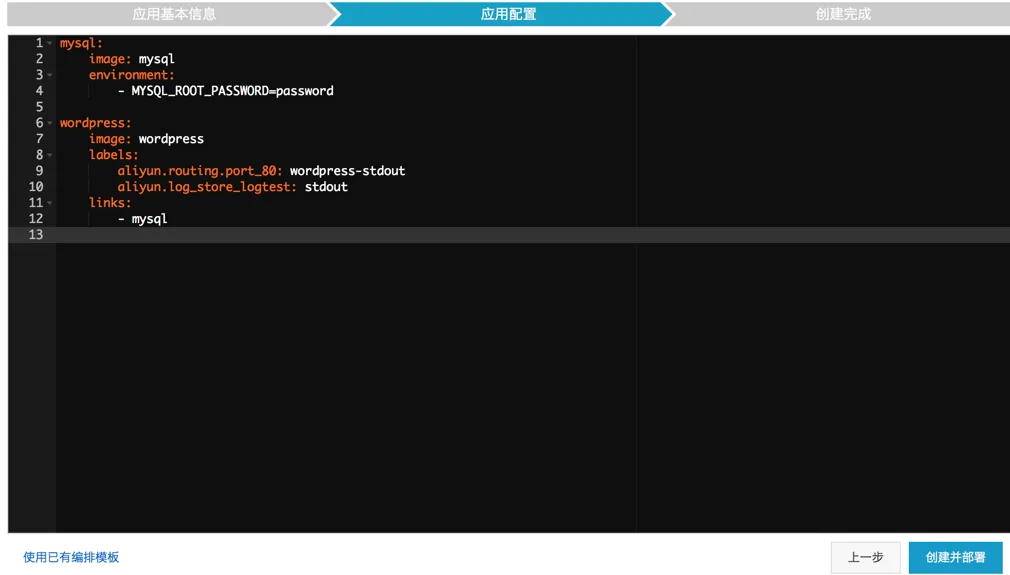Place the cursor on empty line 13
1010x575 pixels.
[x=533, y=235]
